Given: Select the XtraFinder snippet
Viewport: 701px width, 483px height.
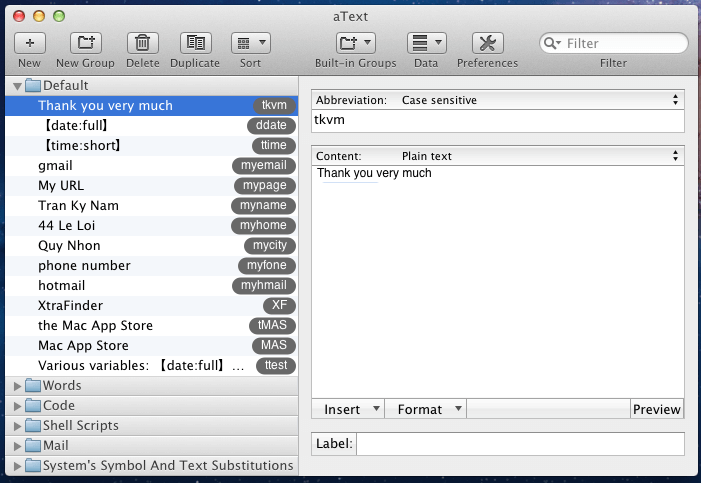Looking at the screenshot, I should 70,305.
